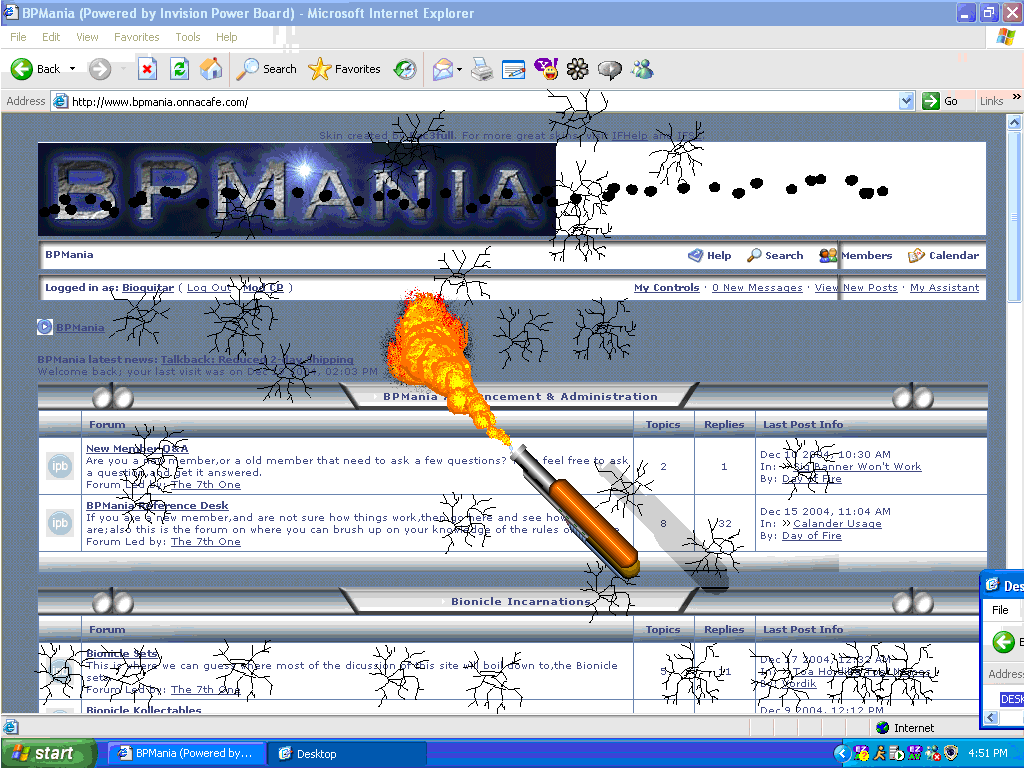Open the View menu
Image resolution: width=1024 pixels, height=768 pixels.
pyautogui.click(x=87, y=37)
